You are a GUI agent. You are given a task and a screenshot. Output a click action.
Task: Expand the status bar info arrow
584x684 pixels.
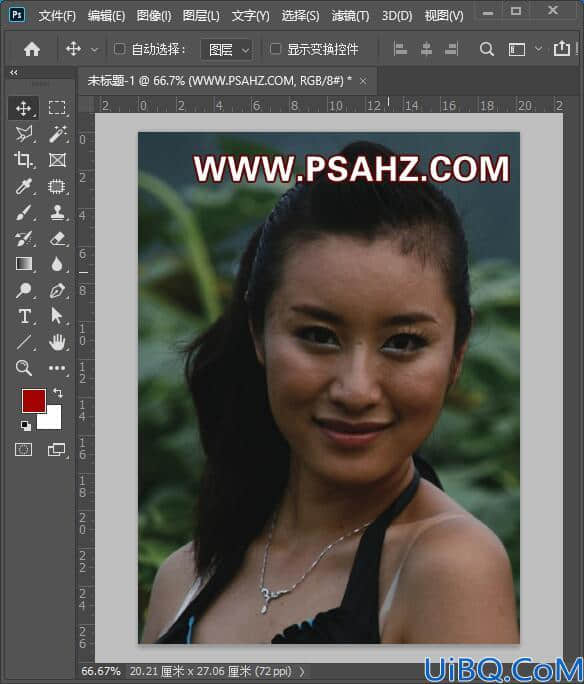point(302,672)
